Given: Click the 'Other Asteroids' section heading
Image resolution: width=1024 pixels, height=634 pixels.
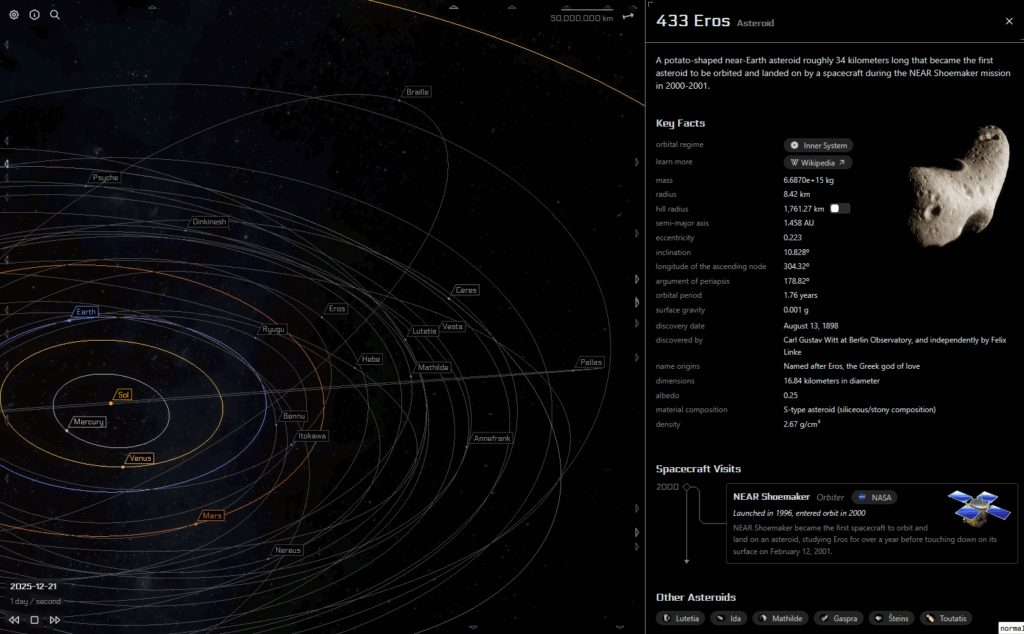Looking at the screenshot, I should pos(696,597).
